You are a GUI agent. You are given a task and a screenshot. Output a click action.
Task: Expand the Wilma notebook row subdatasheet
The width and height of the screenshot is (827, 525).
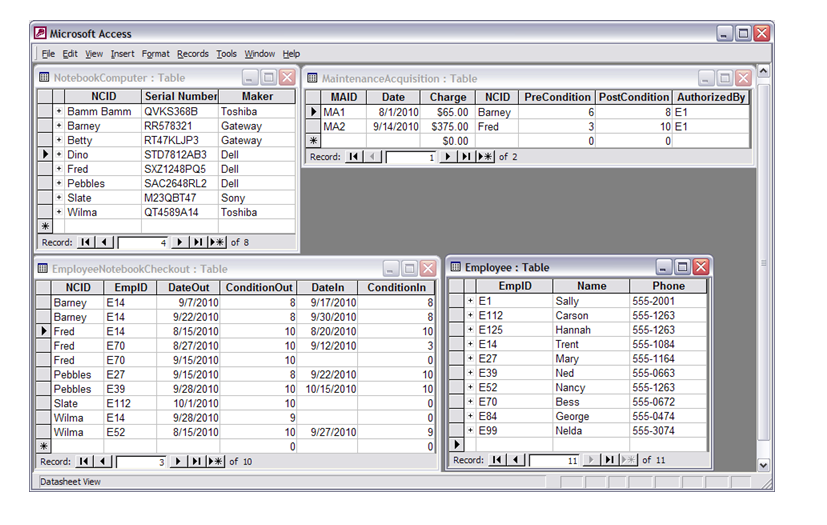pos(59,212)
